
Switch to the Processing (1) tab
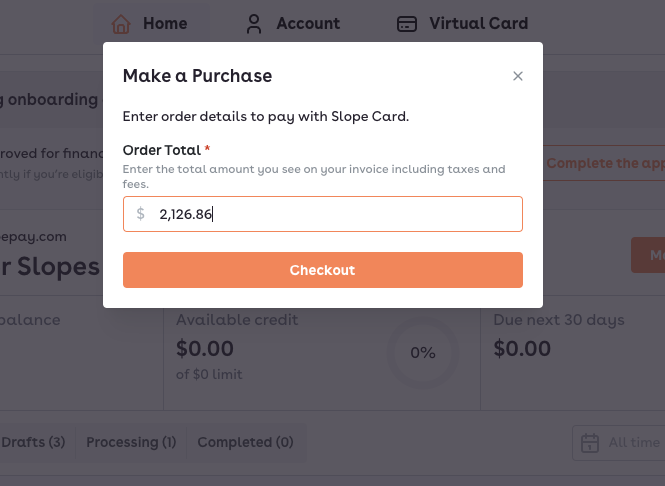click(x=131, y=442)
